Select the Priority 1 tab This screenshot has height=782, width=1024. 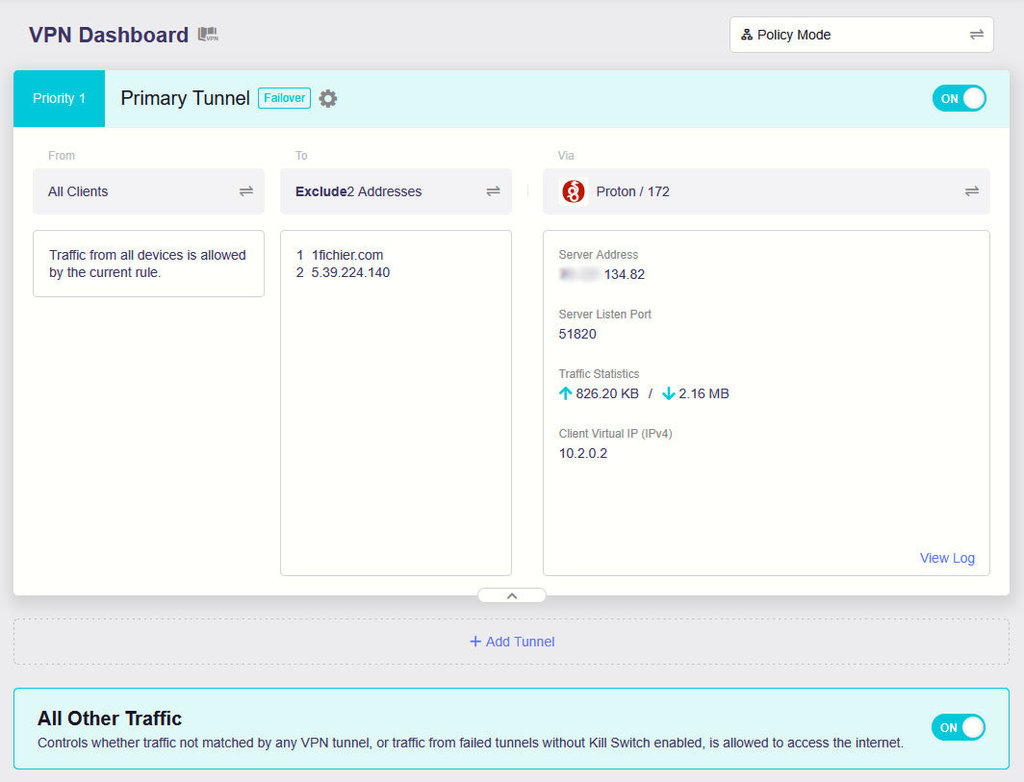click(x=59, y=98)
